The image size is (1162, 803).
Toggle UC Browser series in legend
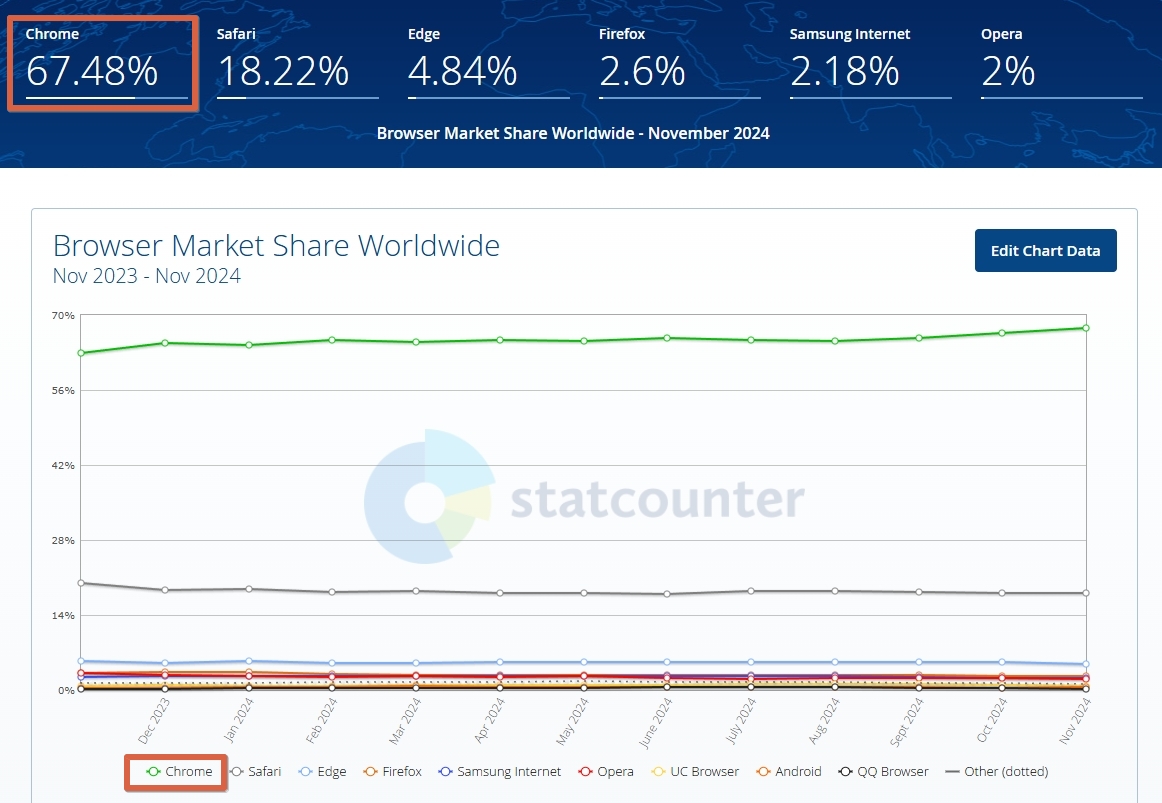tap(695, 771)
